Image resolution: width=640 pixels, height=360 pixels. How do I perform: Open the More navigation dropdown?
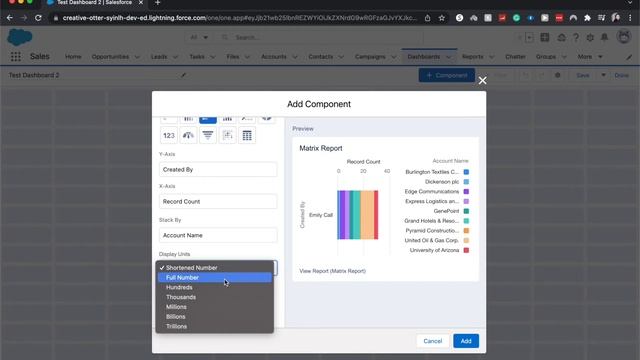point(590,57)
